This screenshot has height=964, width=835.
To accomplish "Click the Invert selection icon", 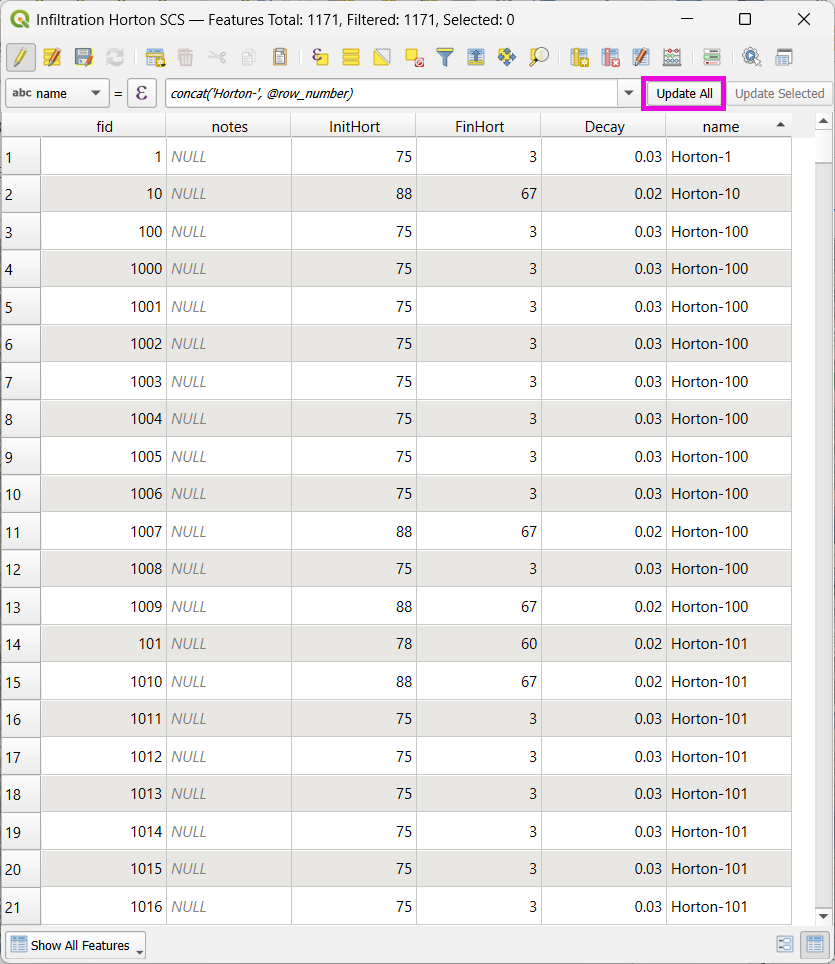I will 382,57.
